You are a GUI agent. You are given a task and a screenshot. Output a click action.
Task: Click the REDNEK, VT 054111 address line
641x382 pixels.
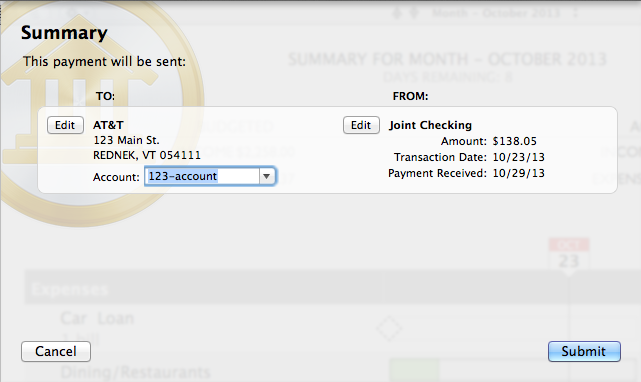tap(147, 155)
